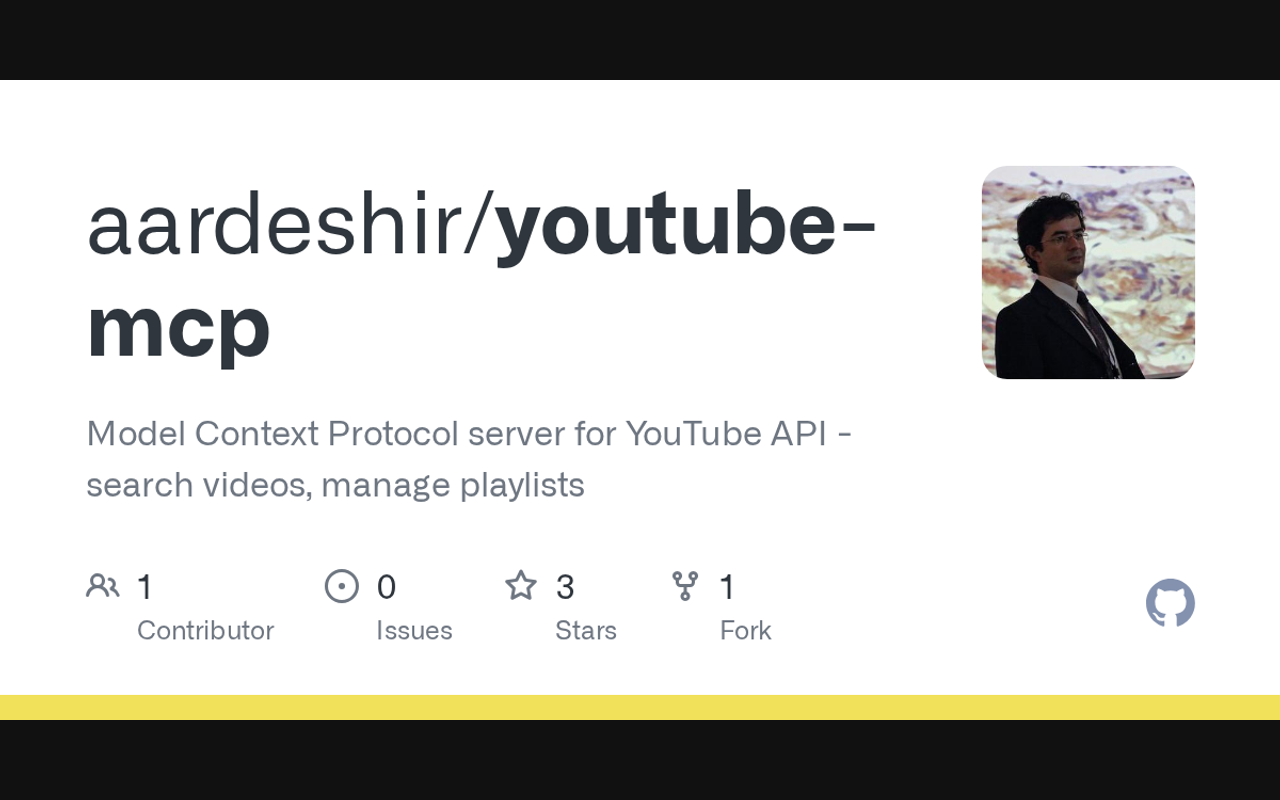Click the search videos, manage playlists text
The image size is (1280, 800).
click(335, 485)
